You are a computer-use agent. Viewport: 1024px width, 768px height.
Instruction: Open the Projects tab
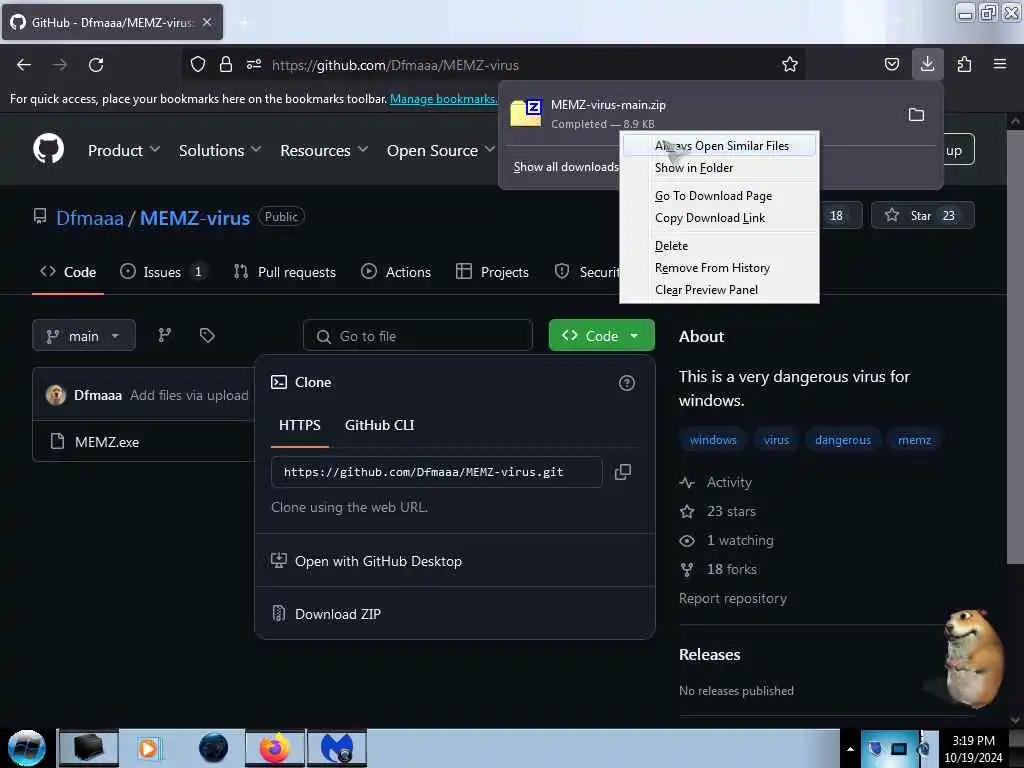(x=492, y=272)
